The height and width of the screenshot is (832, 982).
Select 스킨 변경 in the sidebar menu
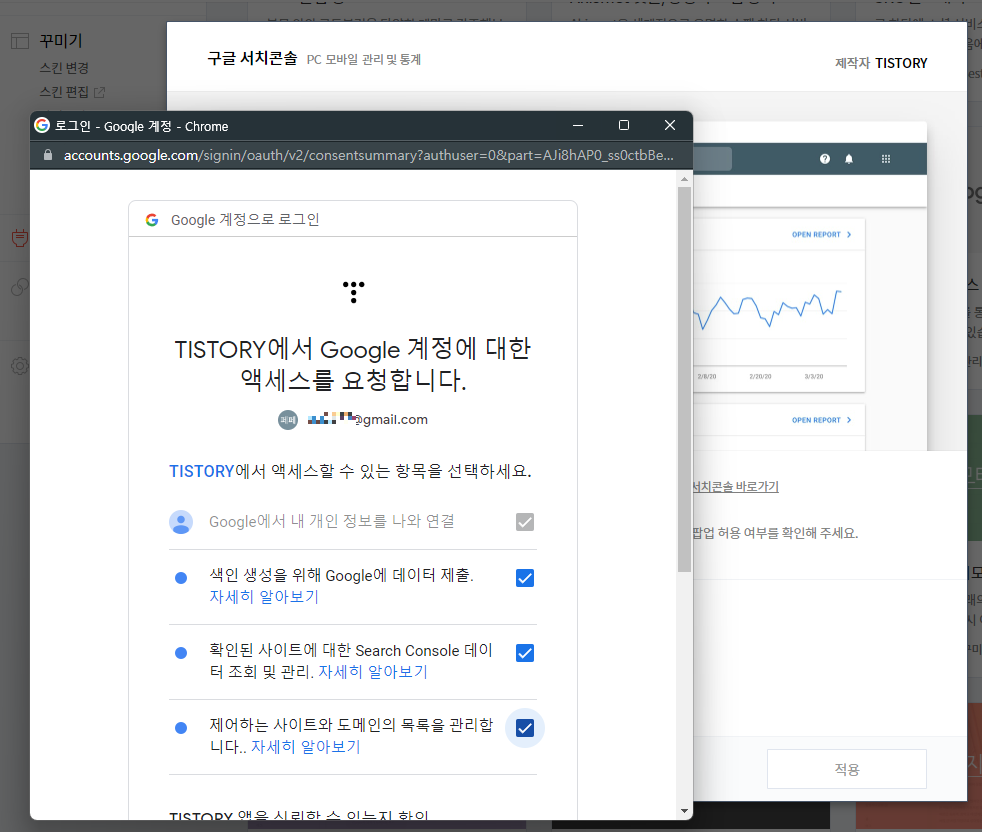click(x=64, y=68)
